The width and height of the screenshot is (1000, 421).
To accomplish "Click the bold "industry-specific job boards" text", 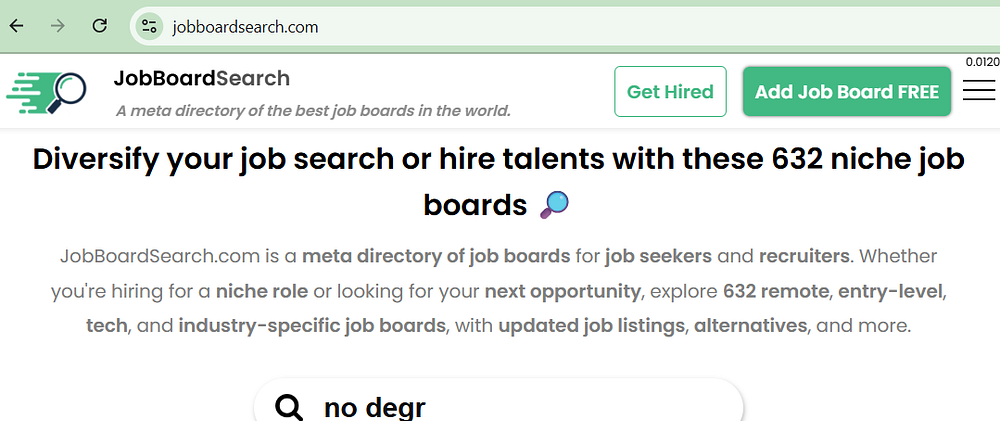I will (x=312, y=326).
